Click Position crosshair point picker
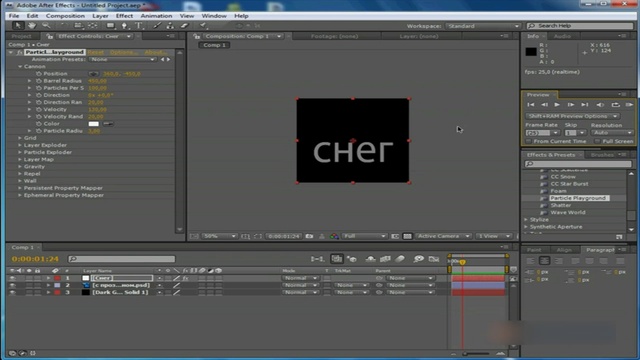 tap(93, 74)
